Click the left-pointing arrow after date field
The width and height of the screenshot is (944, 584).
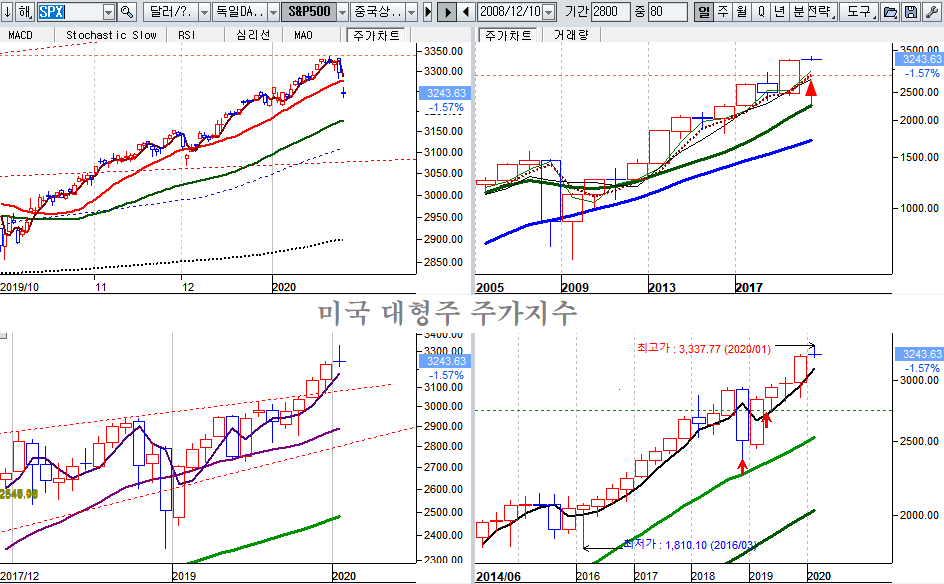pos(467,12)
